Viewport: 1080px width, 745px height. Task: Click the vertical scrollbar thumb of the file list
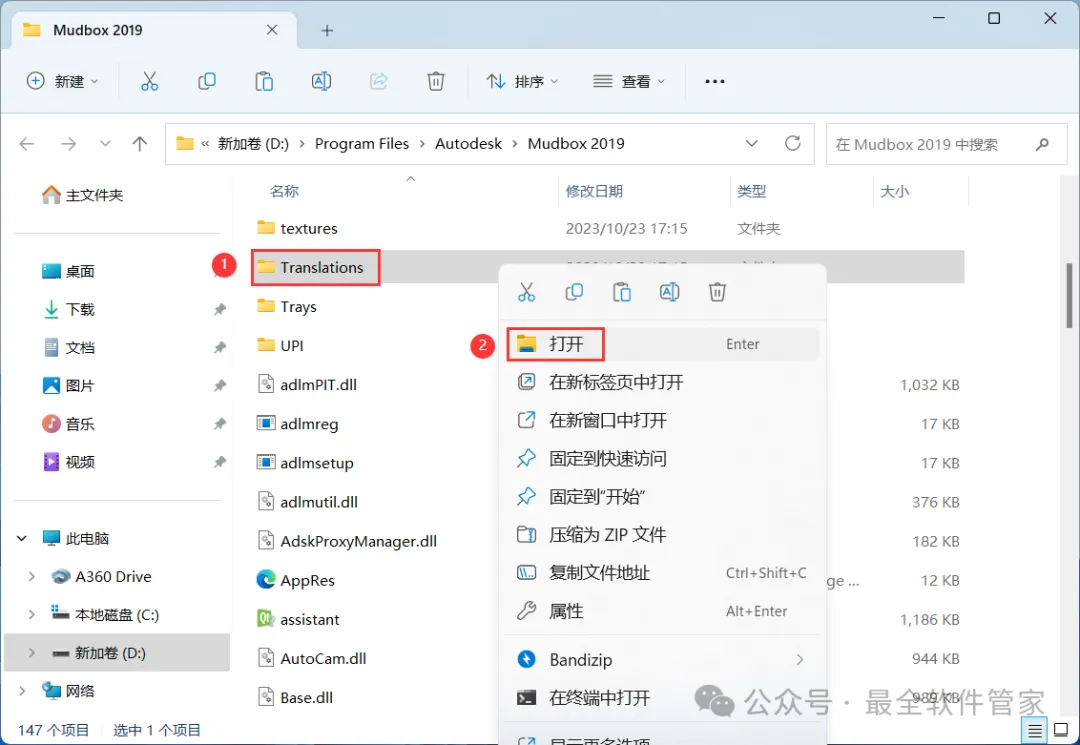tap(1069, 296)
